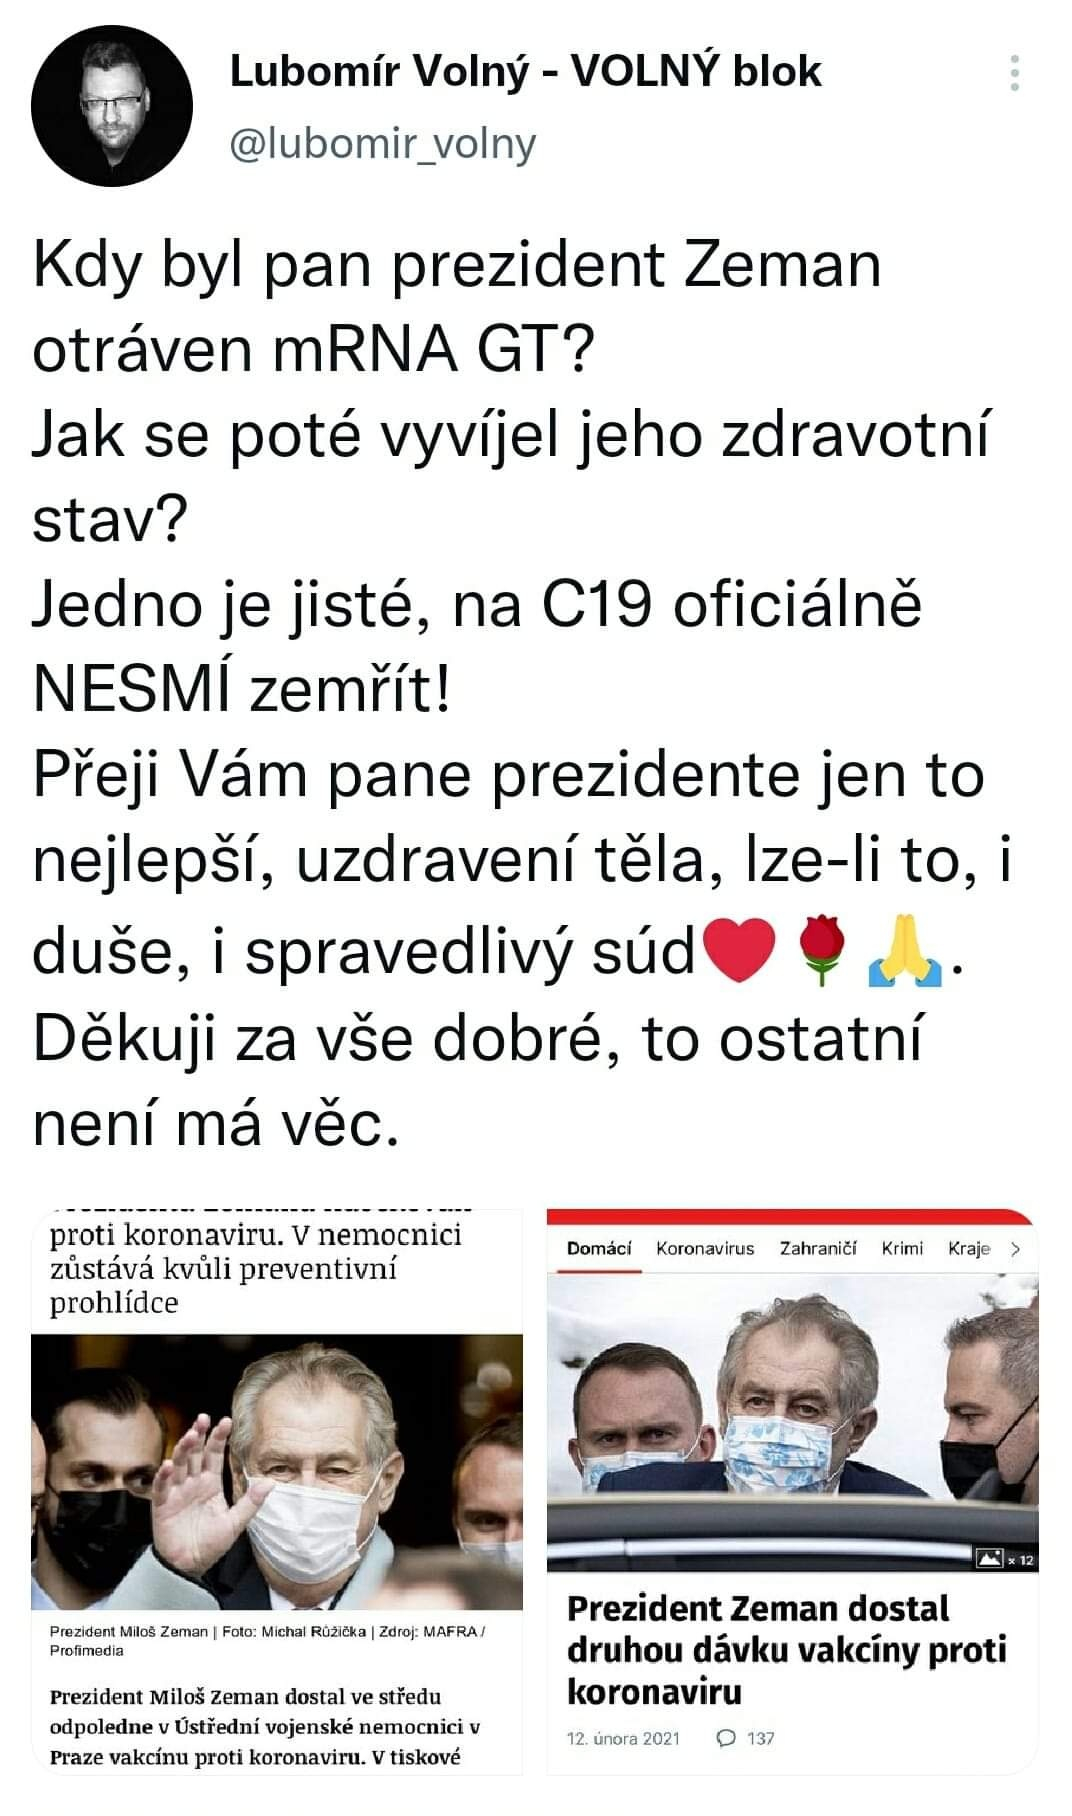
Task: Click the comment bubble icon with 137 comments
Action: pos(727,1738)
